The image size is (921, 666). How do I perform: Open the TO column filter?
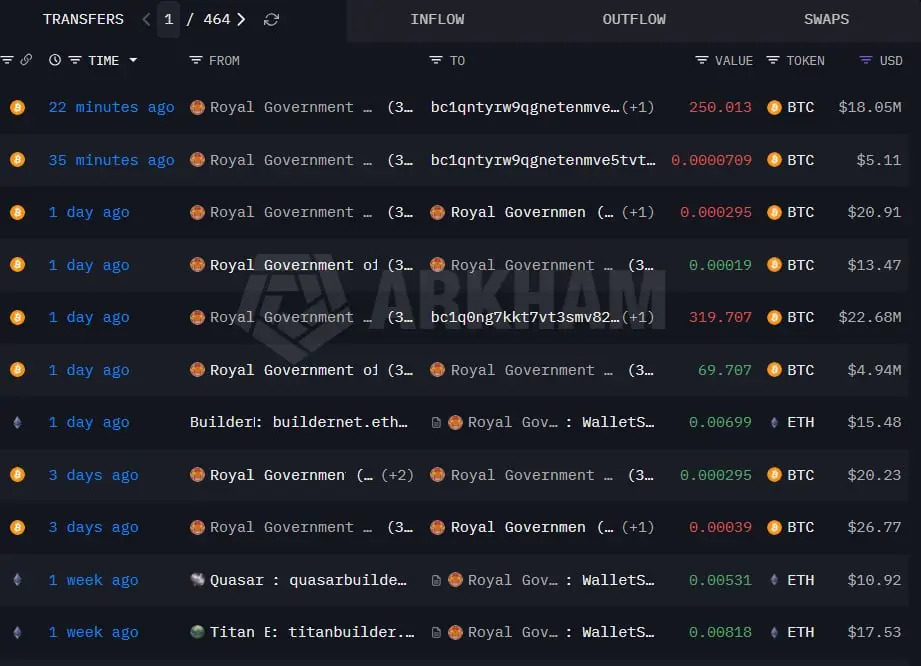435,60
